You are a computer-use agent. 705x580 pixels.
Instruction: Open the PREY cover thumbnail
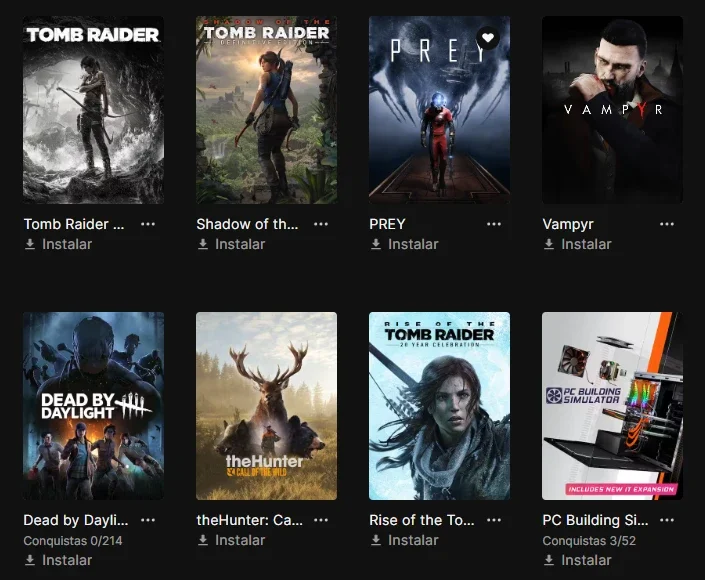[x=439, y=110]
